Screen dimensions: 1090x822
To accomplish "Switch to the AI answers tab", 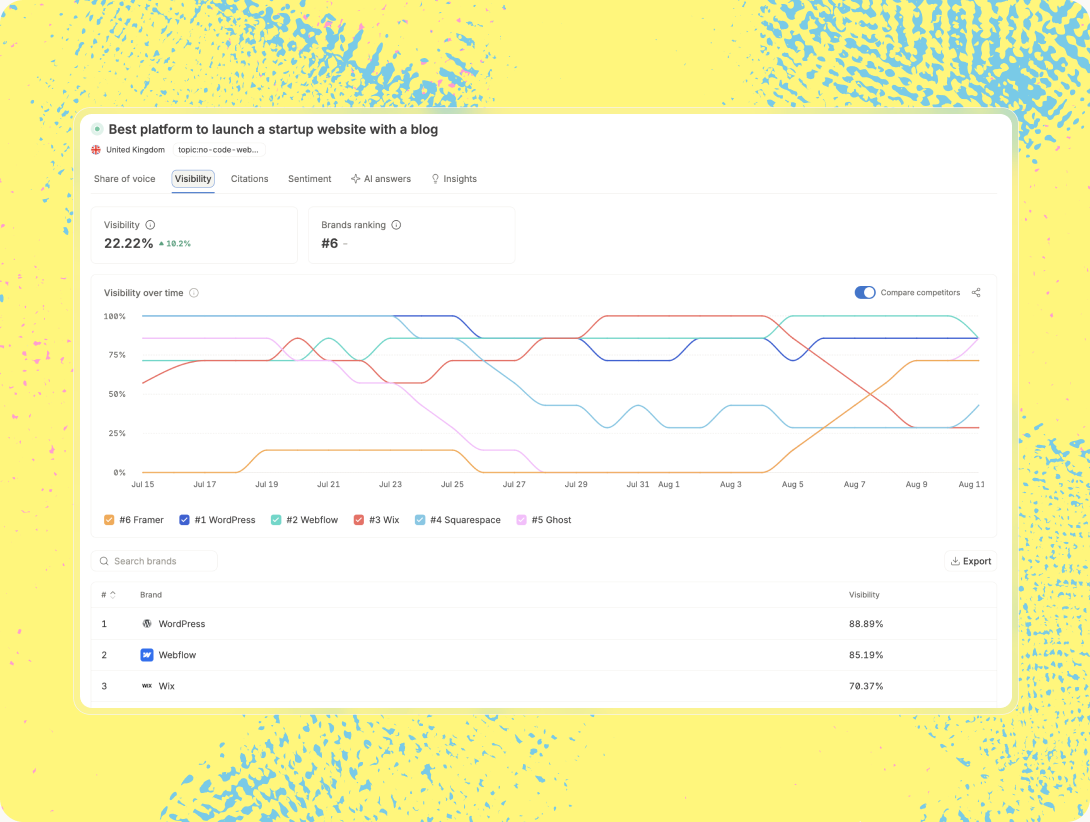I will pos(381,179).
